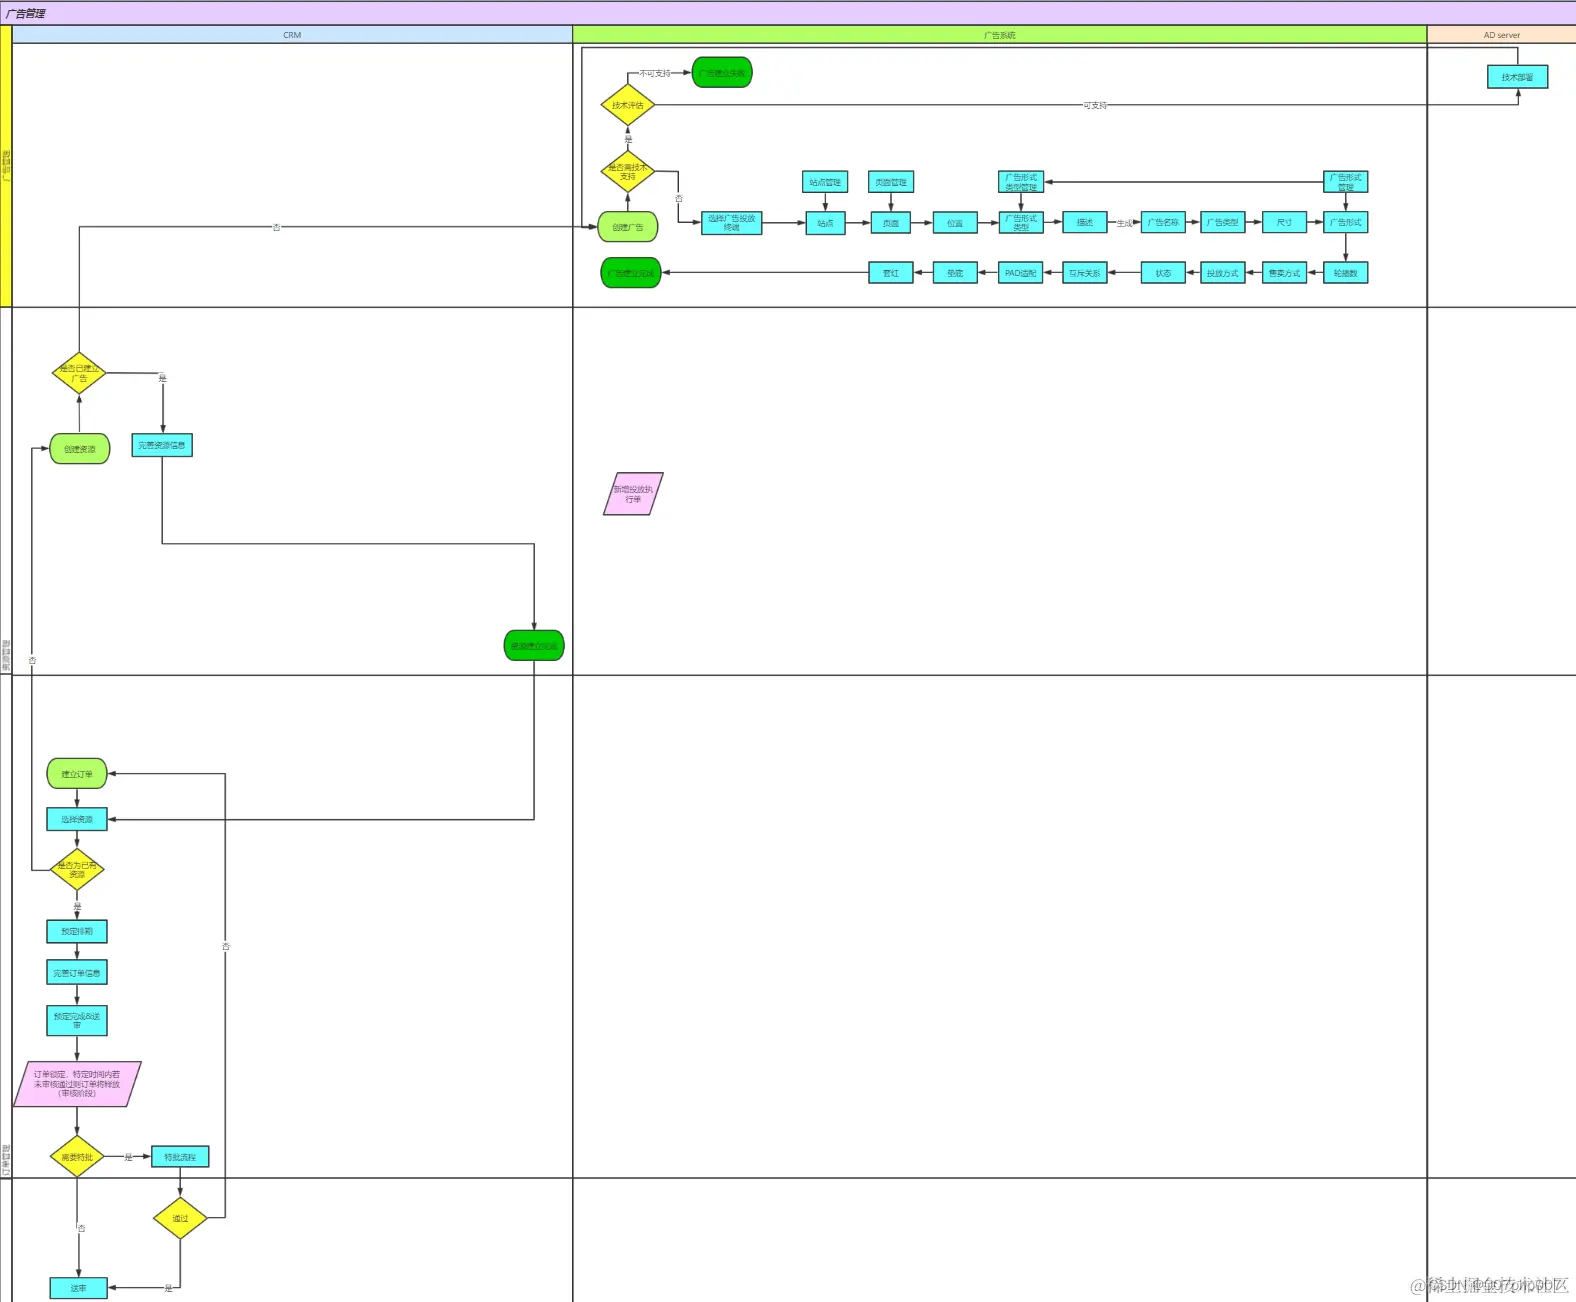
Task: Select the 资源建立完成 end node
Action: (534, 646)
